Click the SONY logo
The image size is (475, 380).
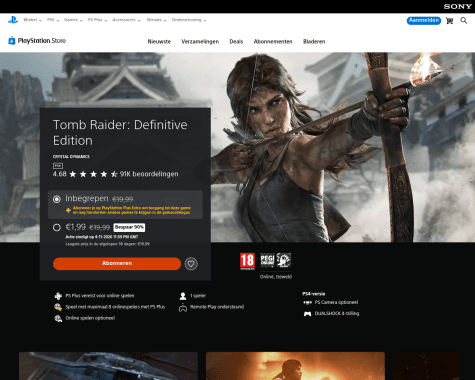pyautogui.click(x=457, y=6)
